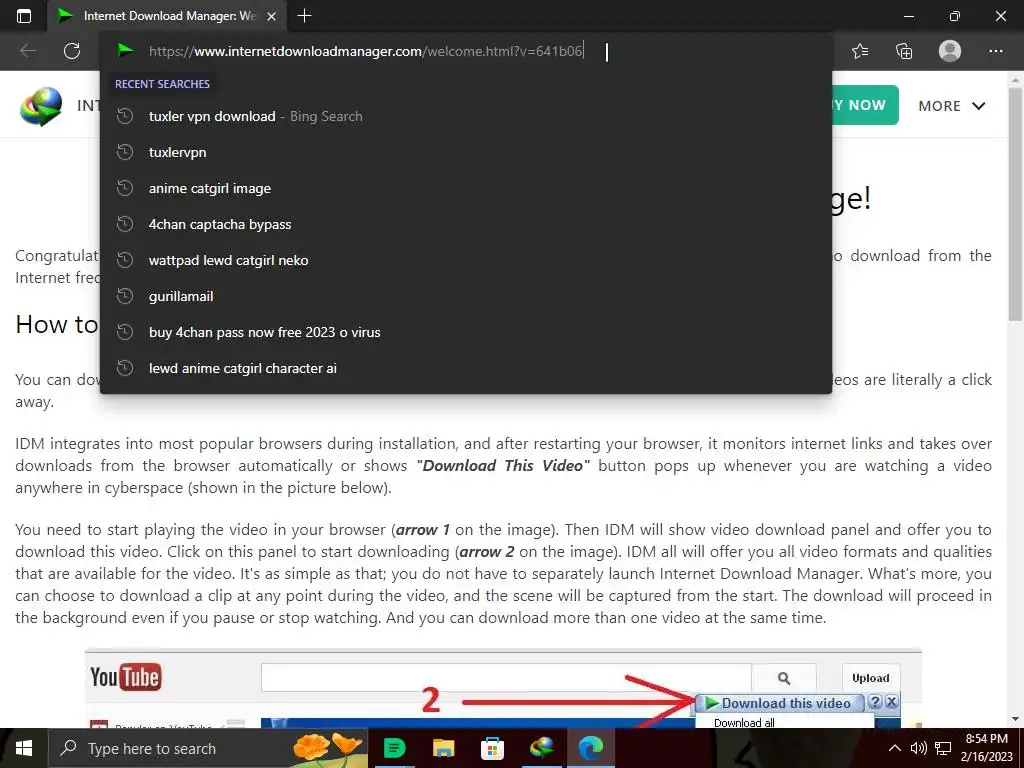Open a new browser tab

pos(304,16)
